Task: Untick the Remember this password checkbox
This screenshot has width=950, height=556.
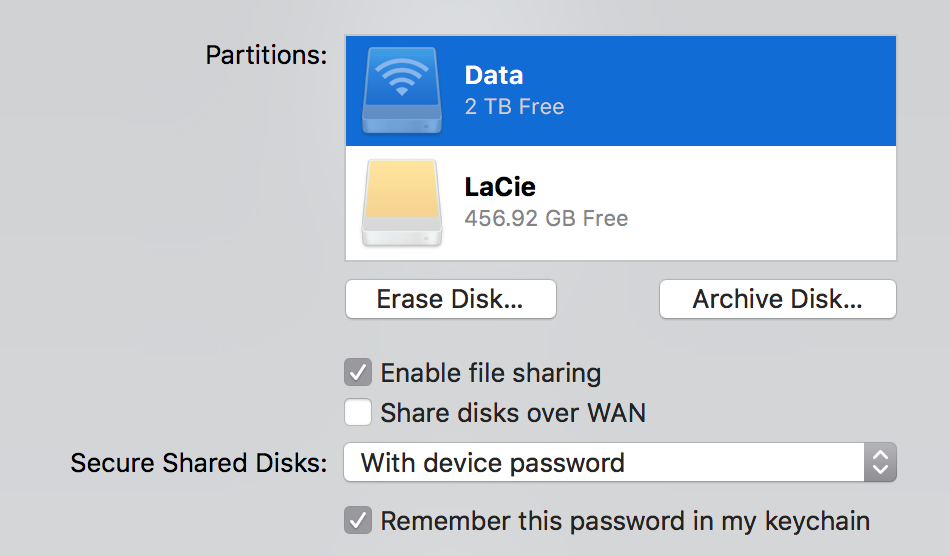Action: pos(358,521)
